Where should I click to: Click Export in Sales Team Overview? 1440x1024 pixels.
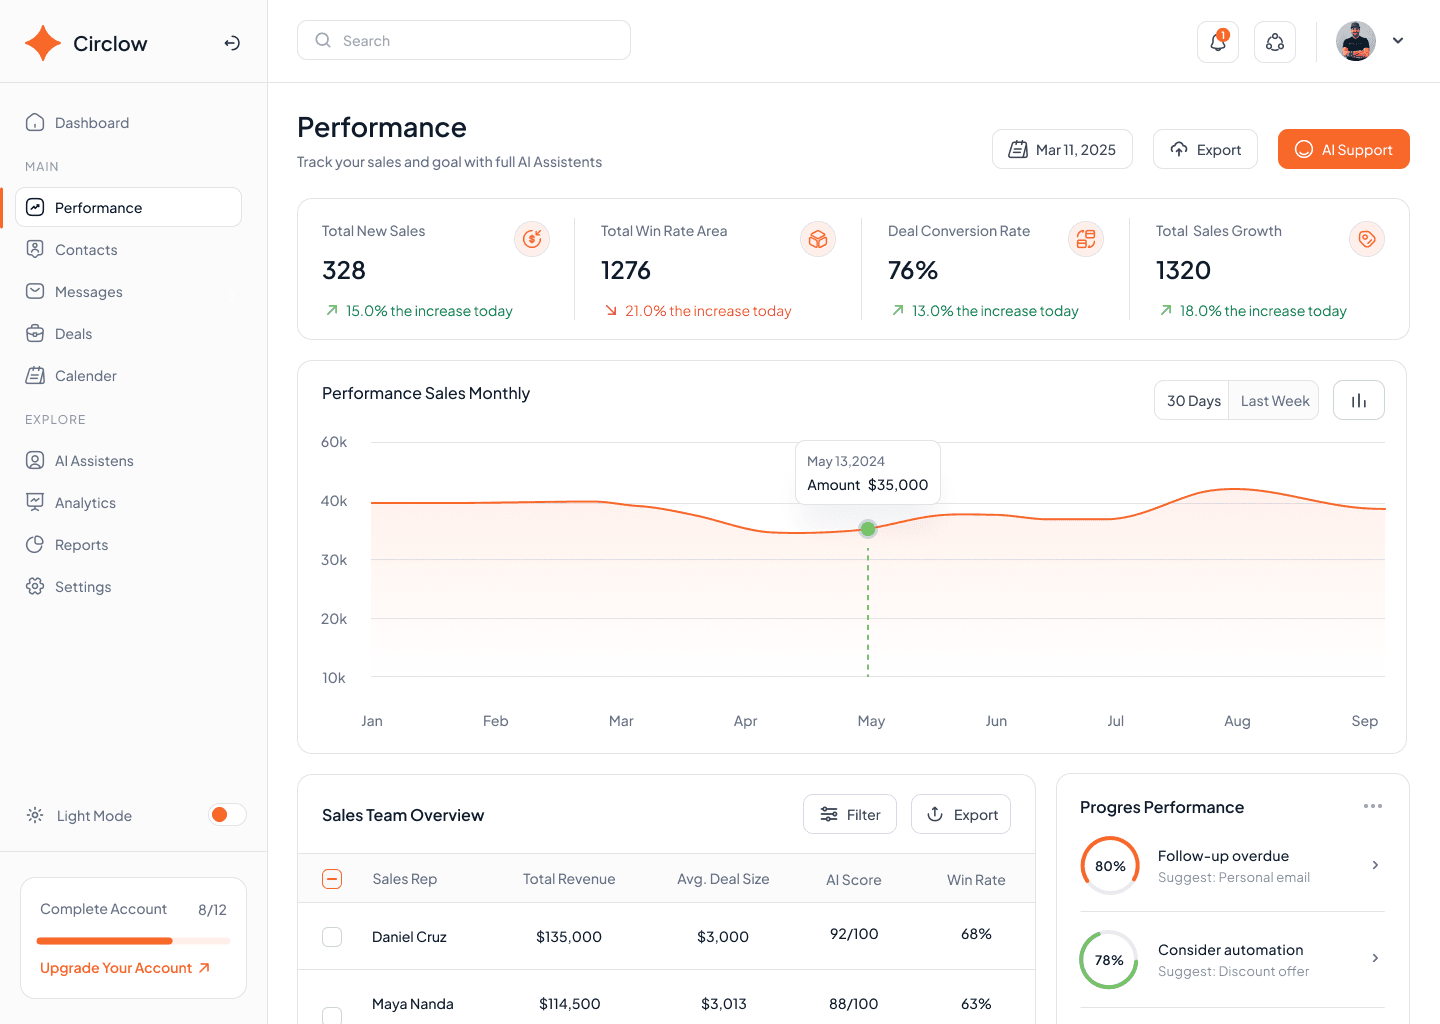[x=961, y=814]
